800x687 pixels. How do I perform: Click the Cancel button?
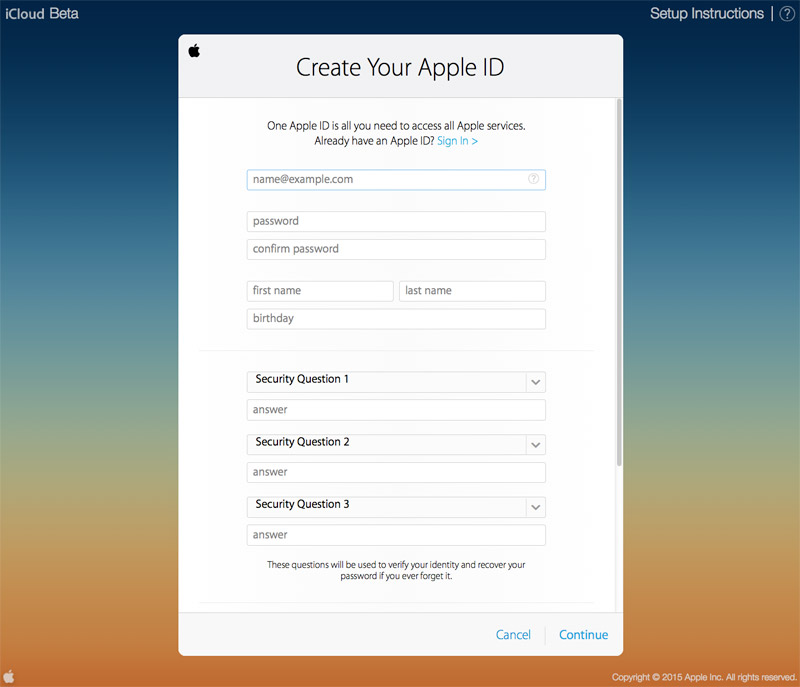click(513, 634)
